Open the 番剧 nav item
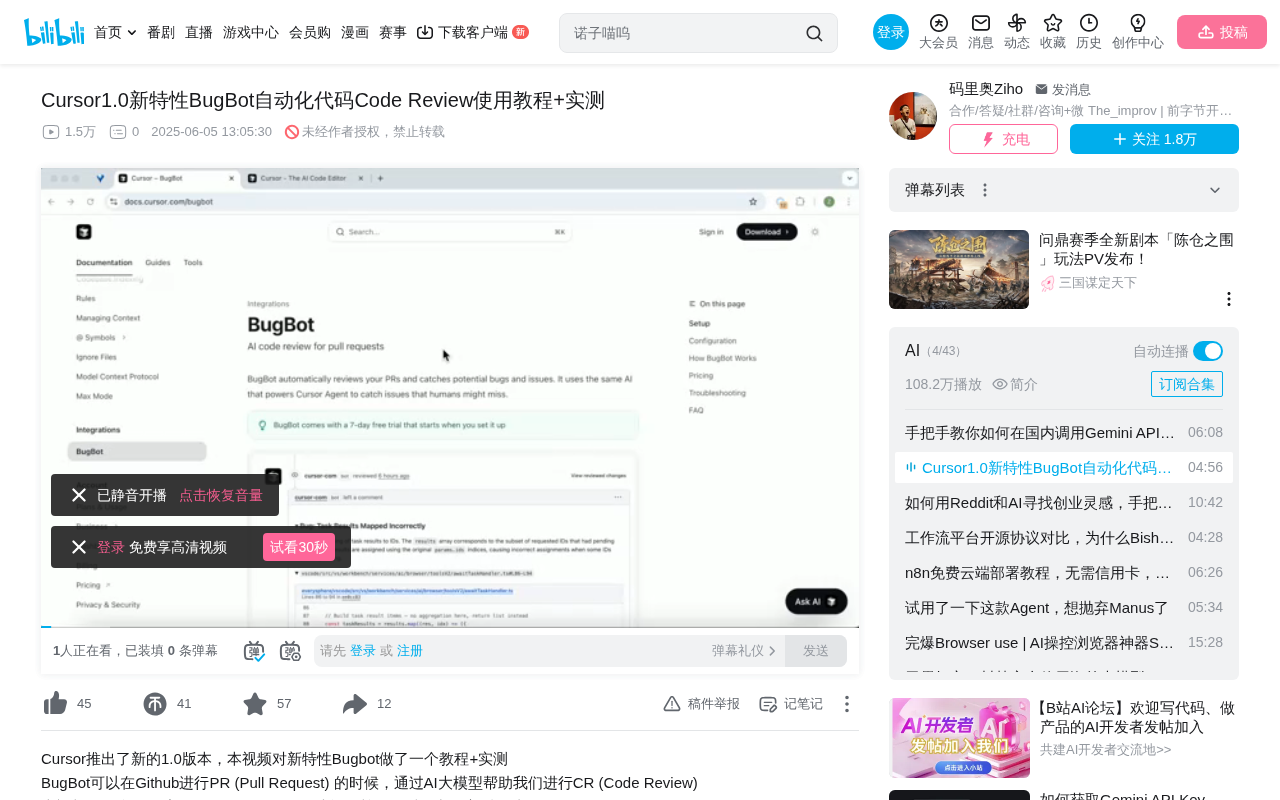This screenshot has height=800, width=1280. pyautogui.click(x=161, y=32)
